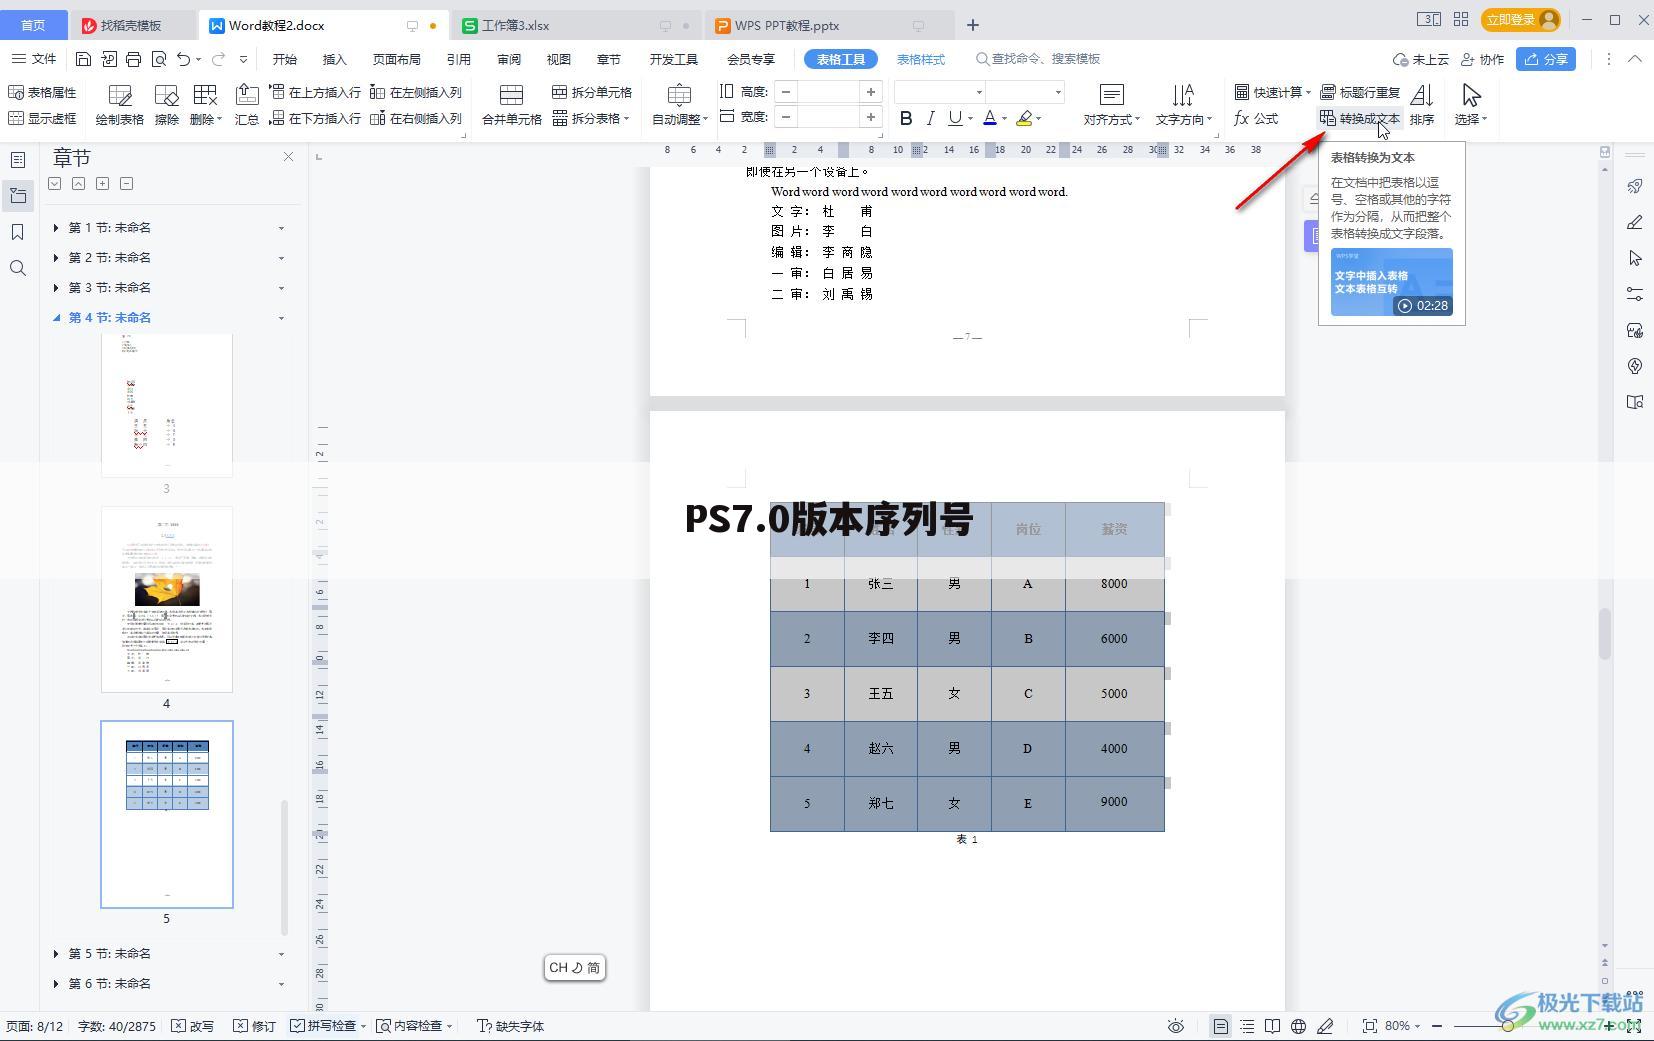Toggle bold formatting
Viewport: 1654px width, 1041px height.
906,118
